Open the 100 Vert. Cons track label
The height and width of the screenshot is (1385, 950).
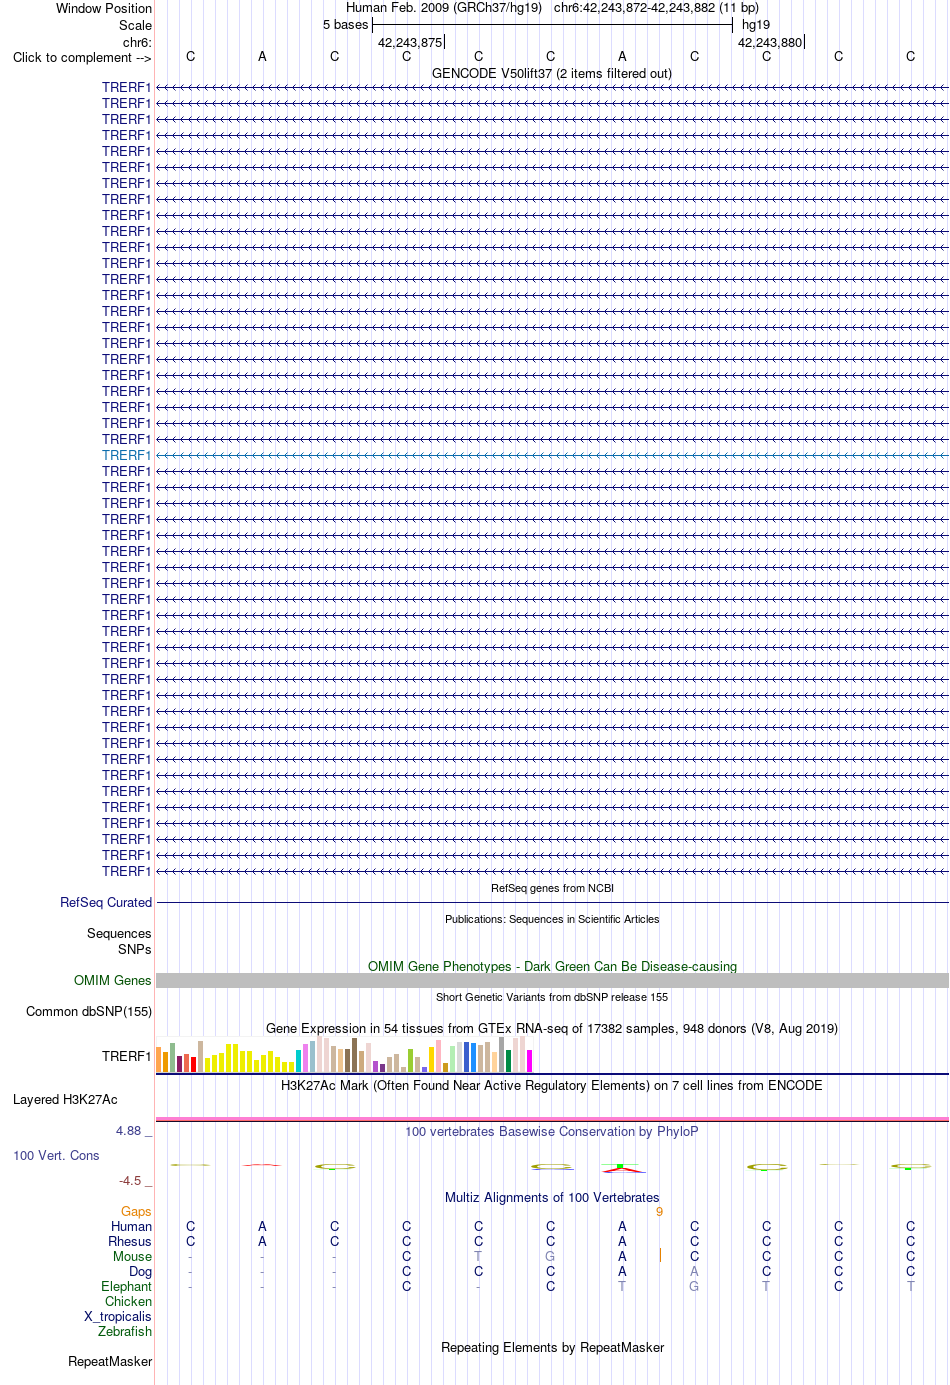click(x=56, y=1155)
